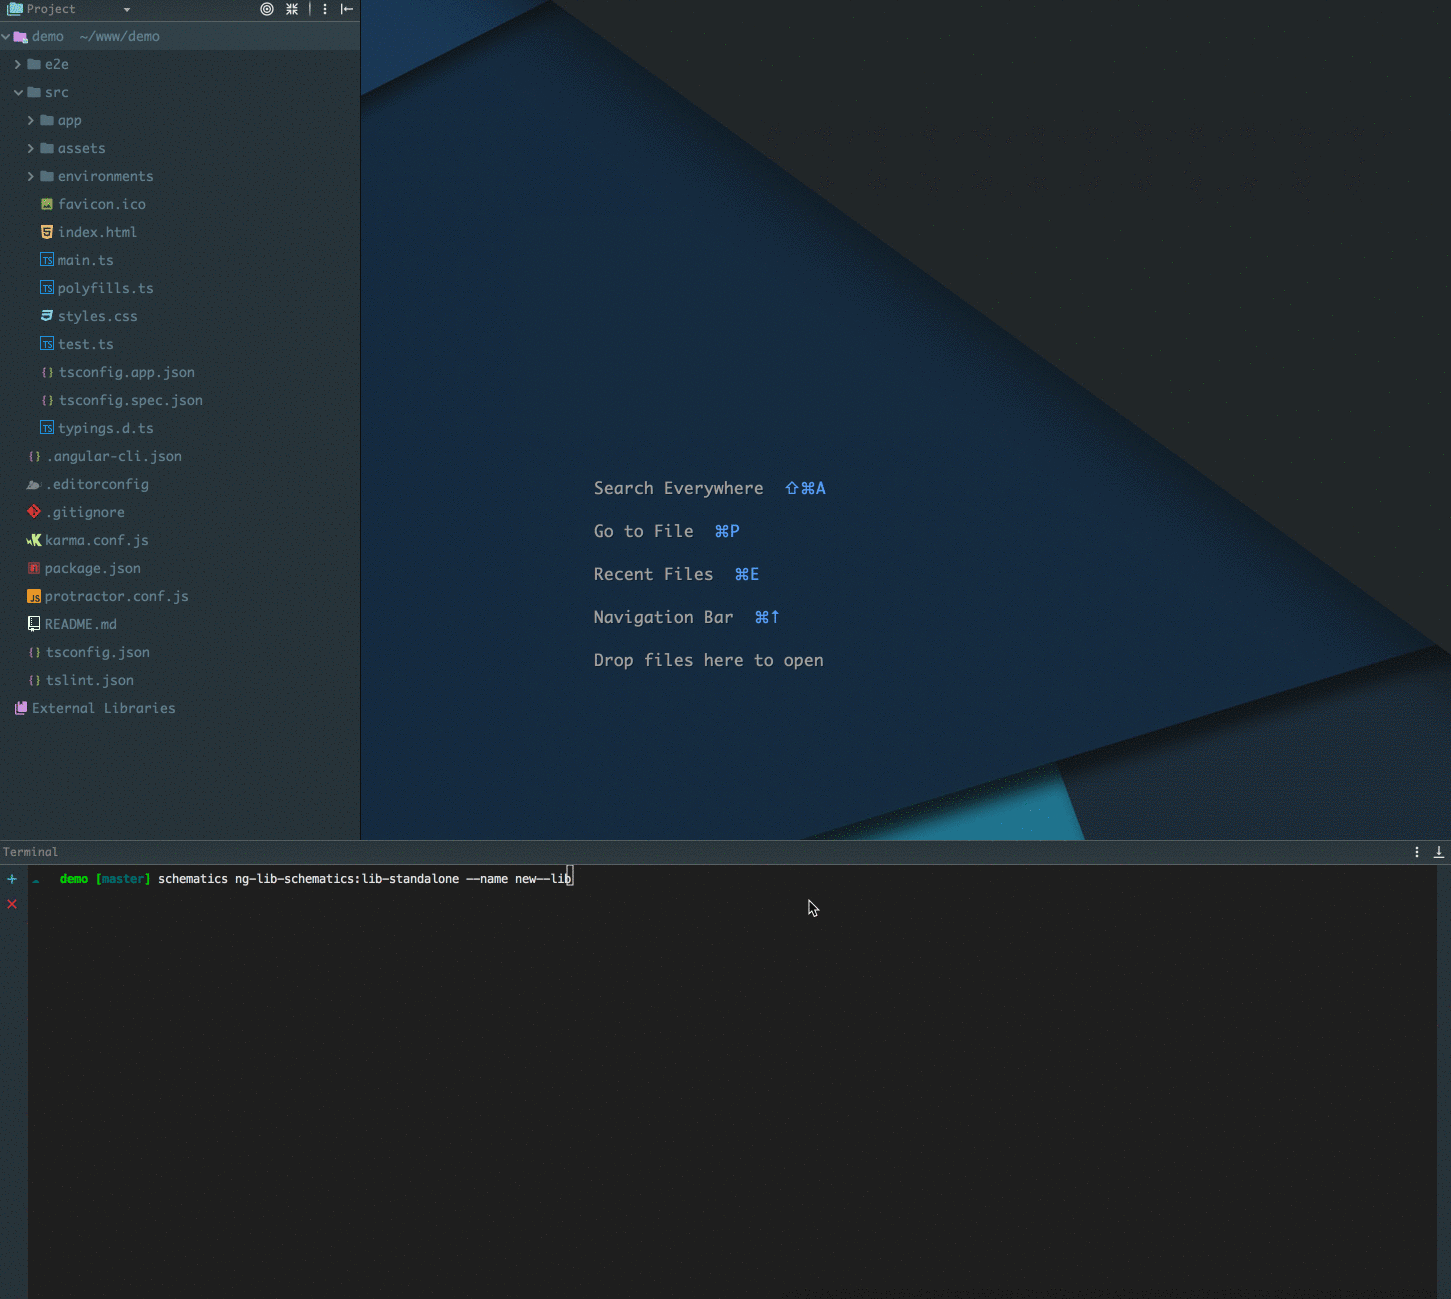Click 'Go to File' hint text
The width and height of the screenshot is (1451, 1299).
coord(643,531)
